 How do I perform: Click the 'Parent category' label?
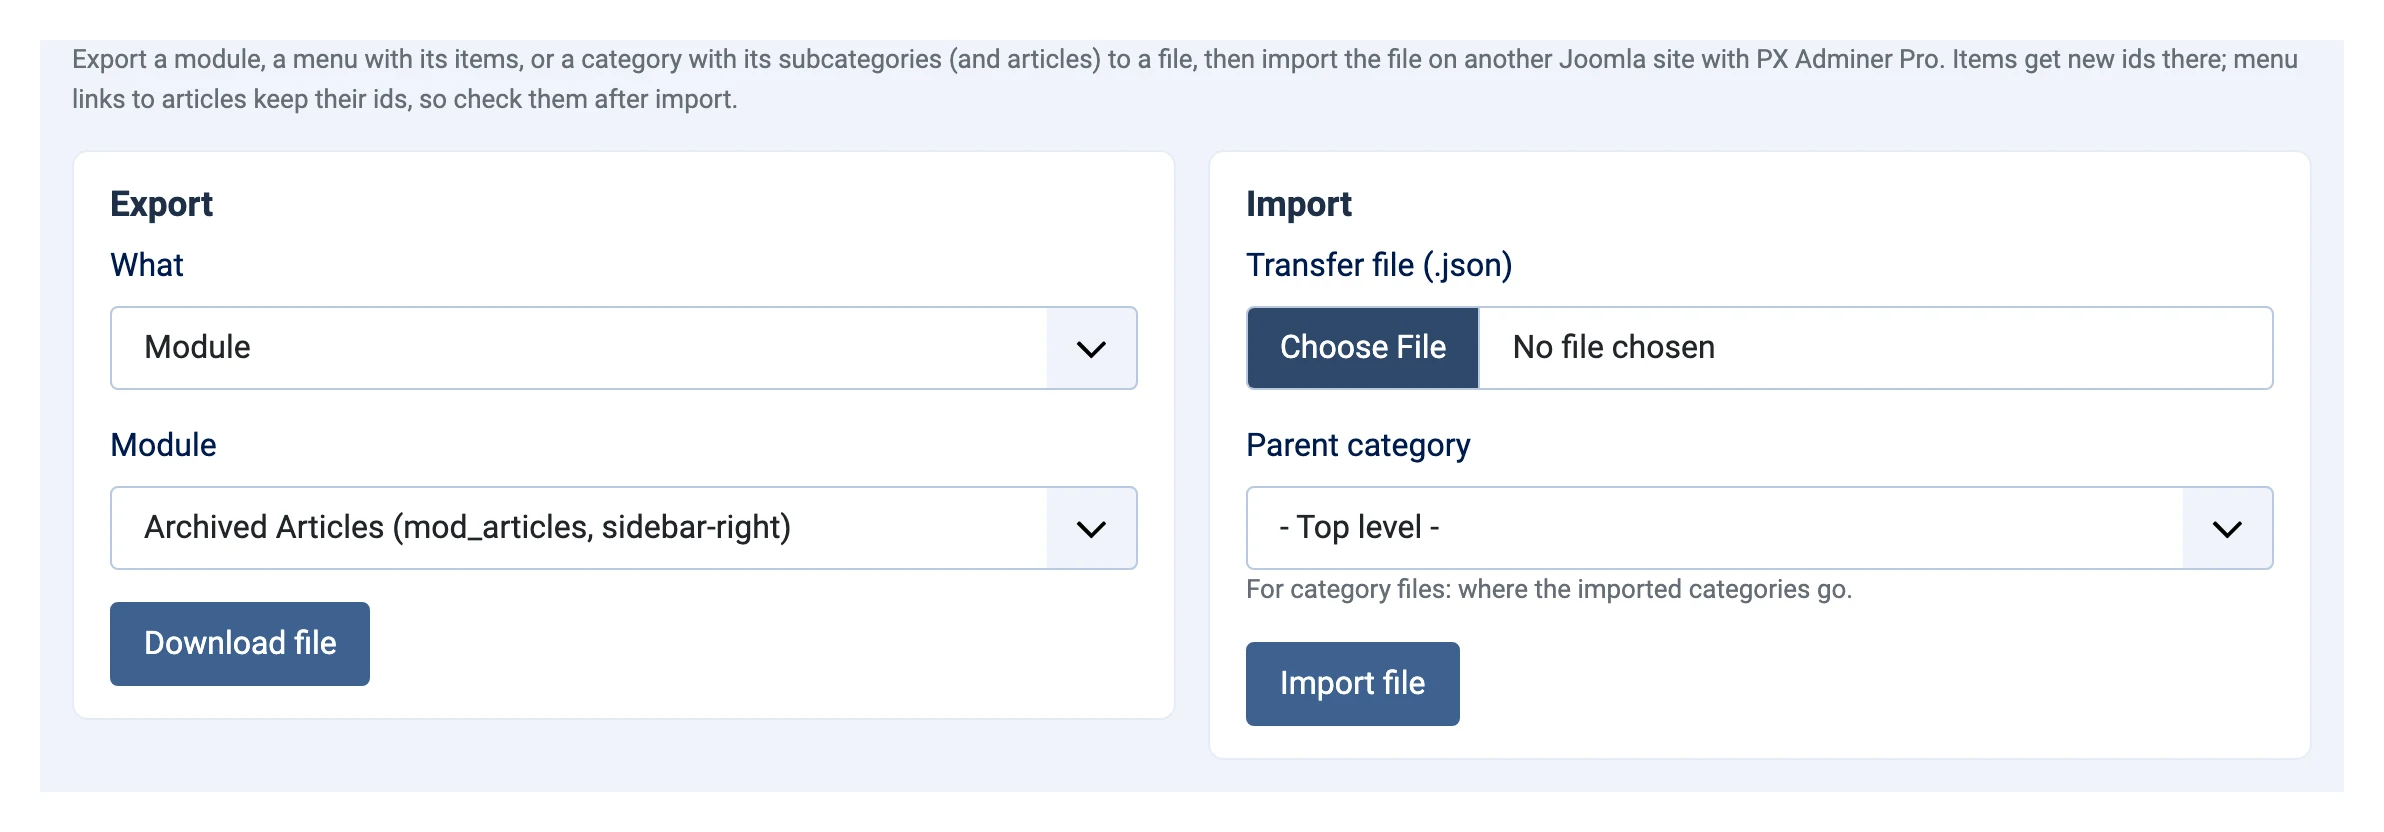(1358, 445)
